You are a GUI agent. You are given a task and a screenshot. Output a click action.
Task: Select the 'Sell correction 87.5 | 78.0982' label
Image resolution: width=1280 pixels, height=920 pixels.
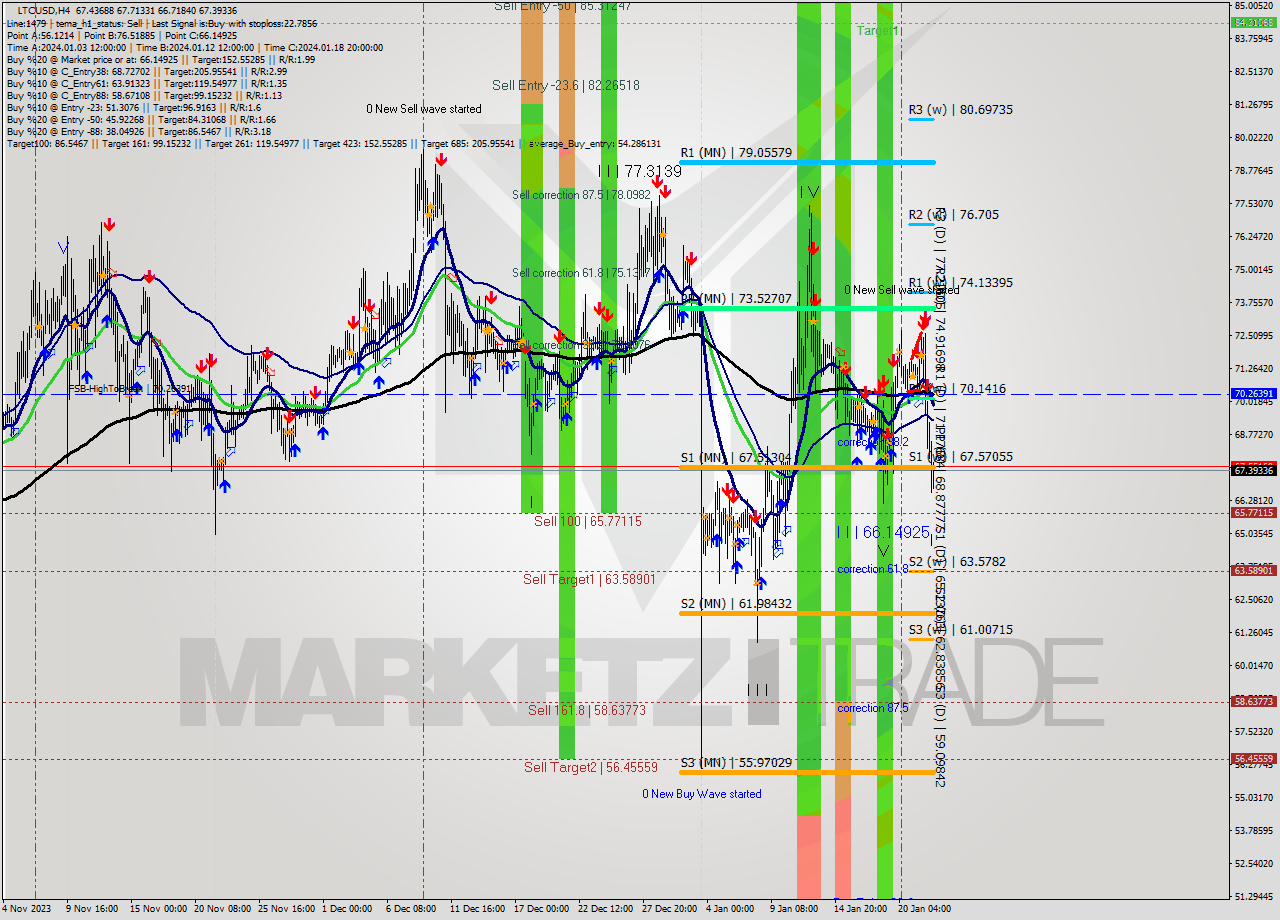(x=581, y=195)
